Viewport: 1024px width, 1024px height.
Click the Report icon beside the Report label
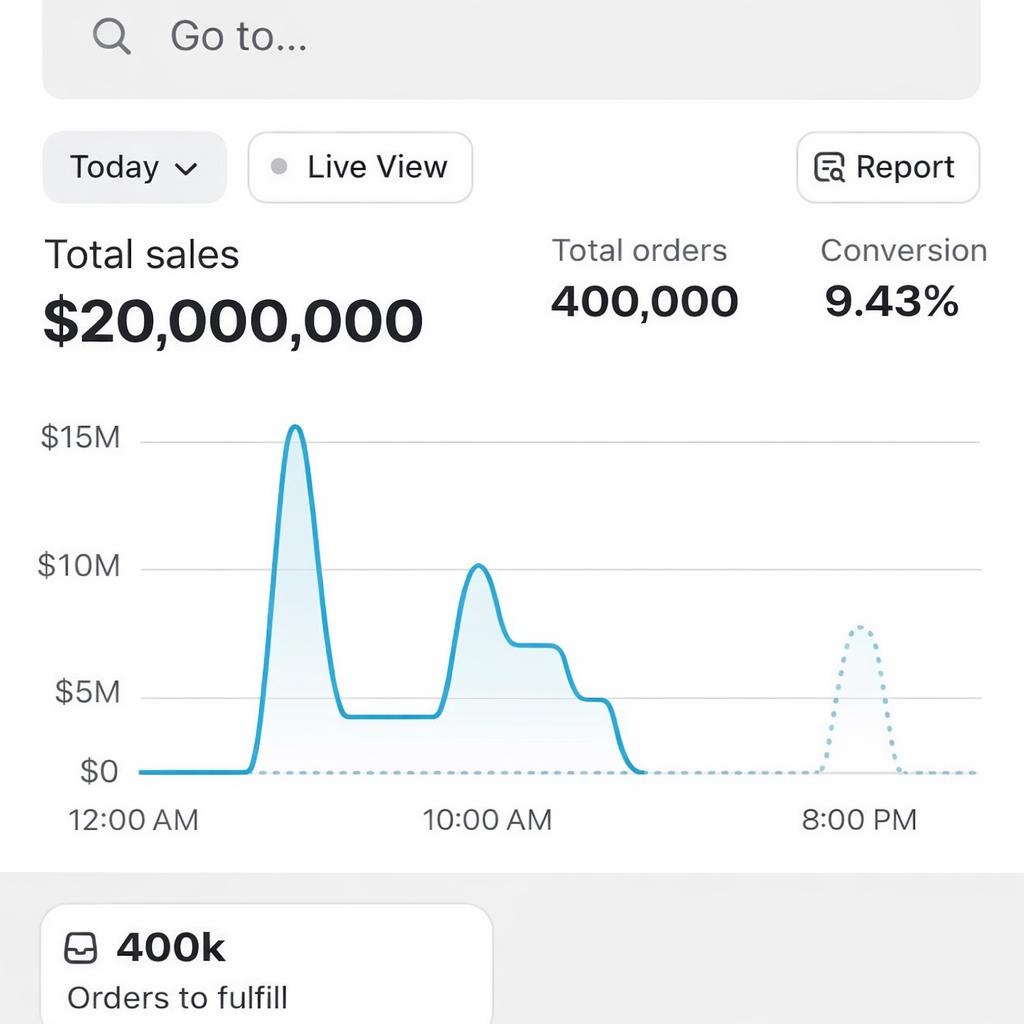827,168
